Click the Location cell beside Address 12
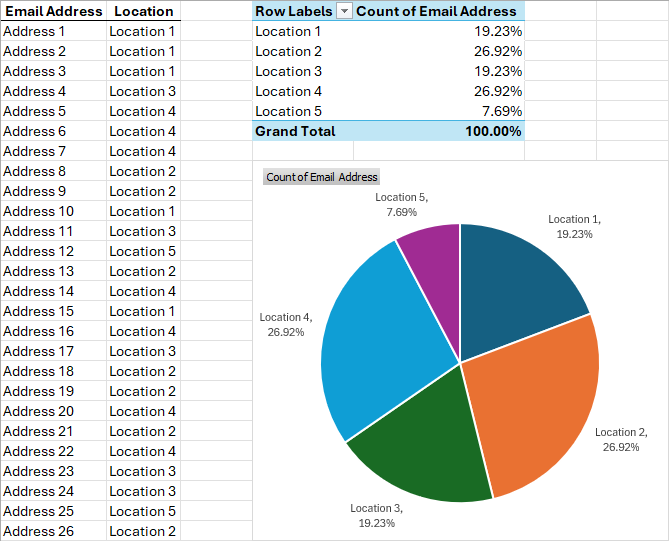This screenshot has width=669, height=541. point(143,251)
